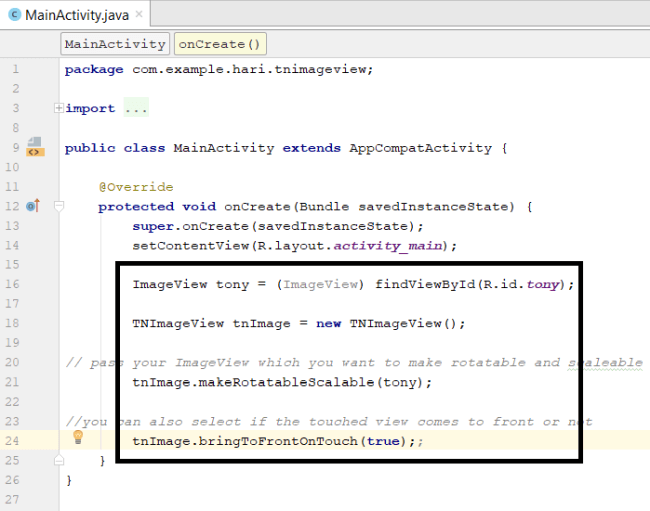Click the AppCompatActivity class name

420,148
